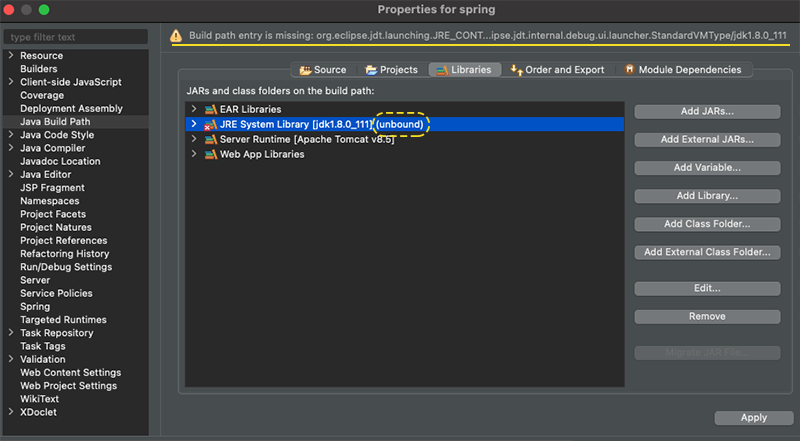Open Task Tags page
The height and width of the screenshot is (441, 800).
pyautogui.click(x=43, y=346)
